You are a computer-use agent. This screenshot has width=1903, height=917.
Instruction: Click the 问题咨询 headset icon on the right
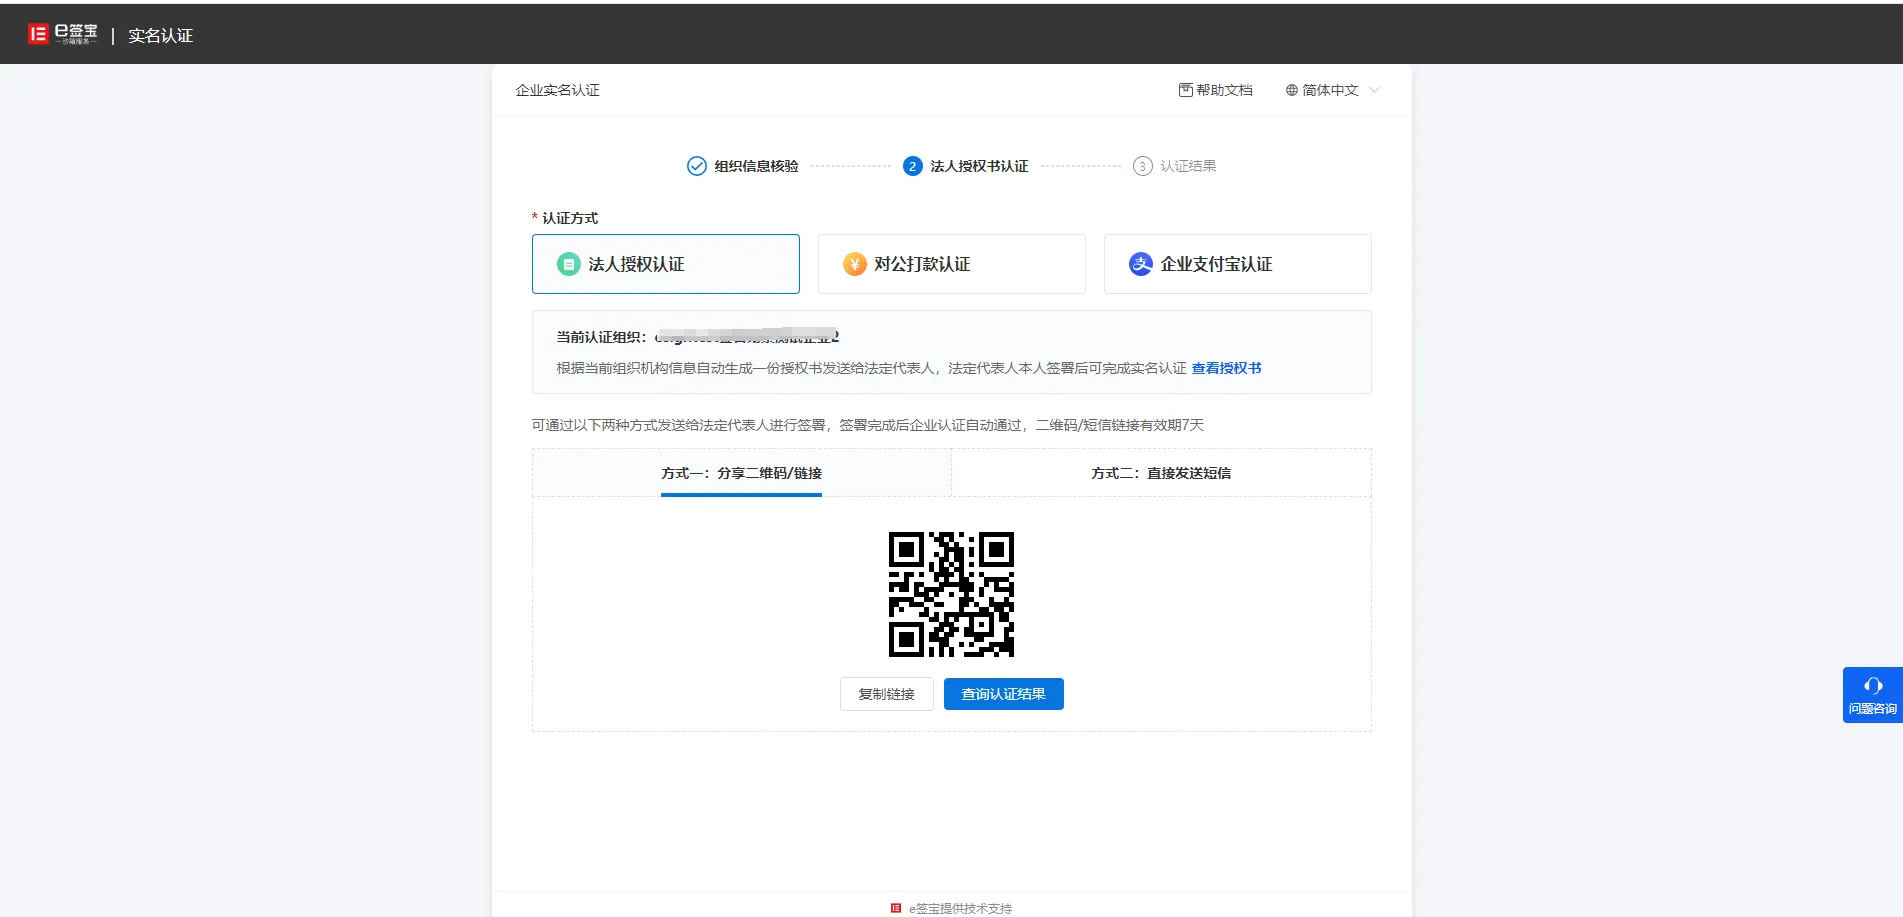point(1872,685)
